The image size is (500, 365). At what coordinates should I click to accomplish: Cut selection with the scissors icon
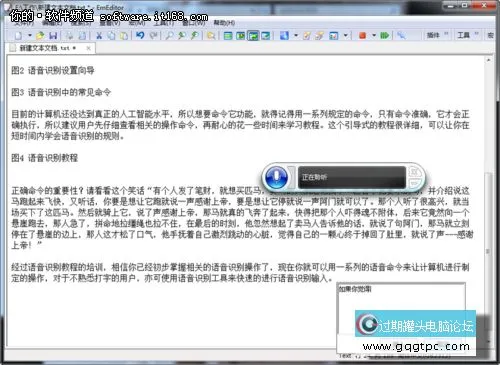point(99,35)
